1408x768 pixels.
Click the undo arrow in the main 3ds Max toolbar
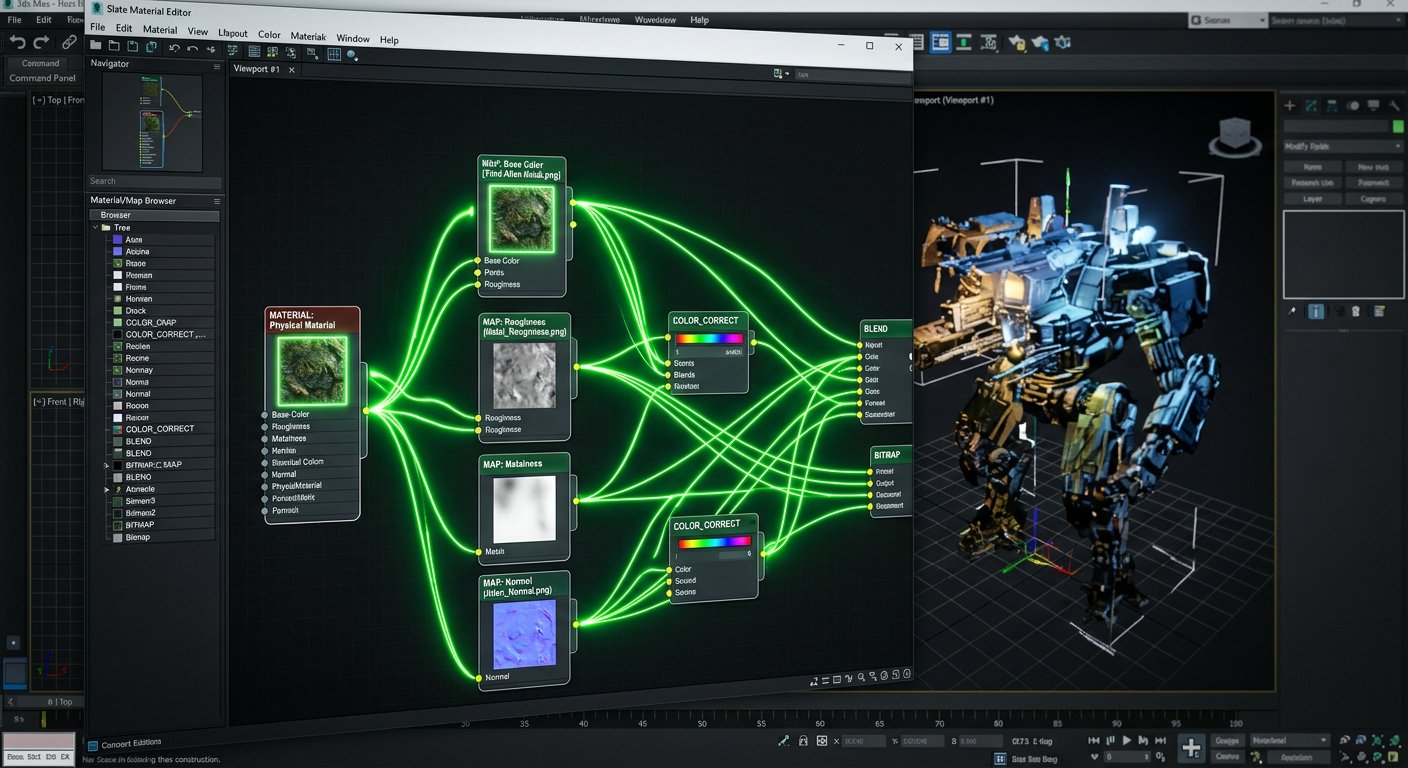[x=17, y=42]
